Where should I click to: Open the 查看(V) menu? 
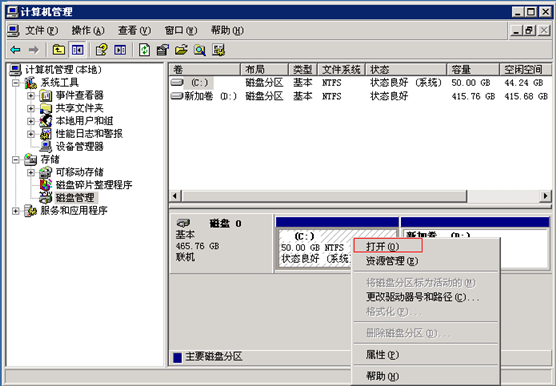(x=134, y=31)
